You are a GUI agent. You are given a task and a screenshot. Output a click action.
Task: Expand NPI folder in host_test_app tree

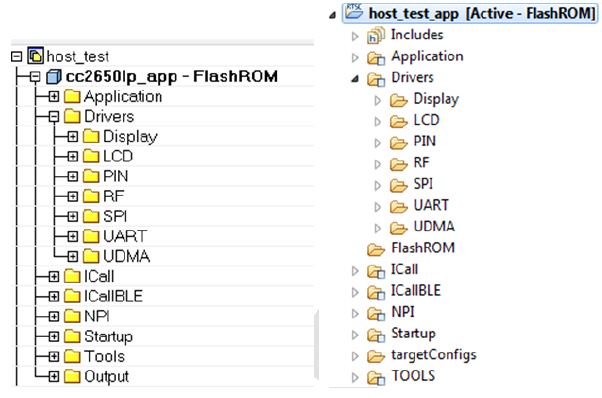point(355,314)
